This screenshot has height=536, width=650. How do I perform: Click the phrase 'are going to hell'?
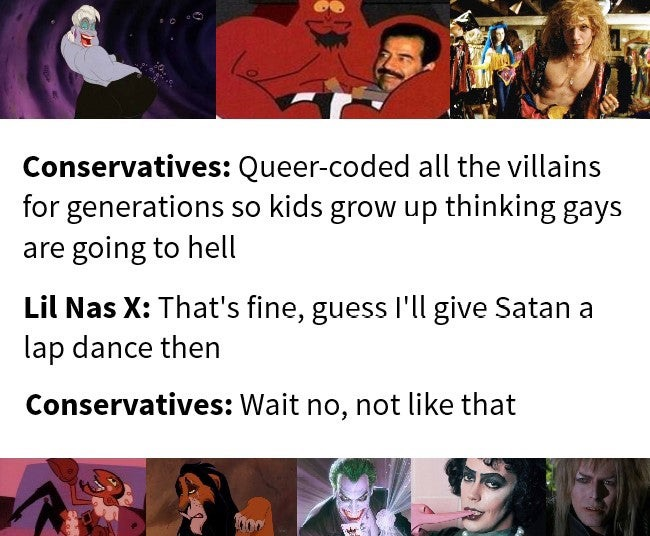pyautogui.click(x=129, y=249)
